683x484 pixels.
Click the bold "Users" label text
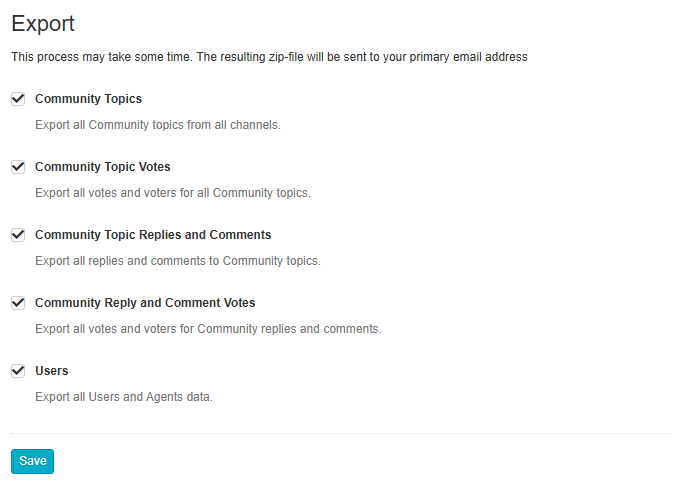pos(52,371)
